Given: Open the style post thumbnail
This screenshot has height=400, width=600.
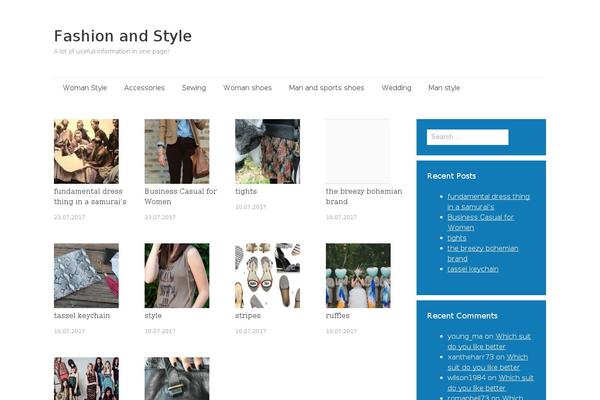Looking at the screenshot, I should coord(177,276).
